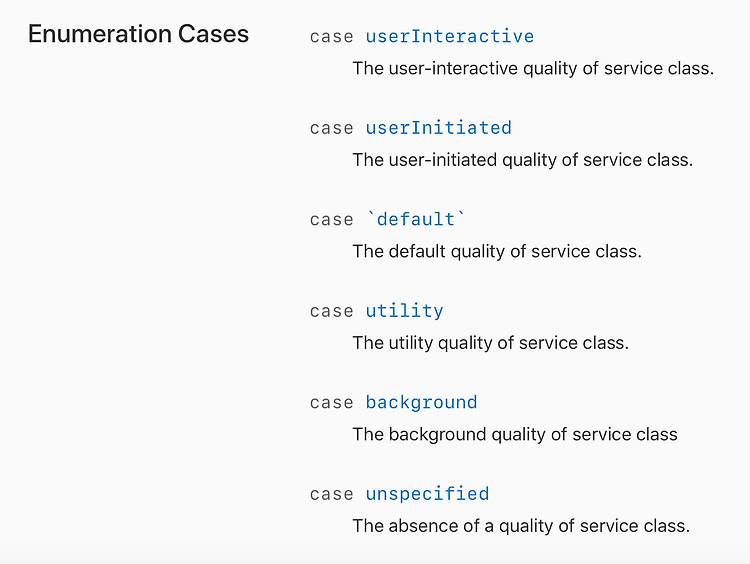Click the background quality of service description
Image resolution: width=750 pixels, height=564 pixels.
[x=515, y=434]
